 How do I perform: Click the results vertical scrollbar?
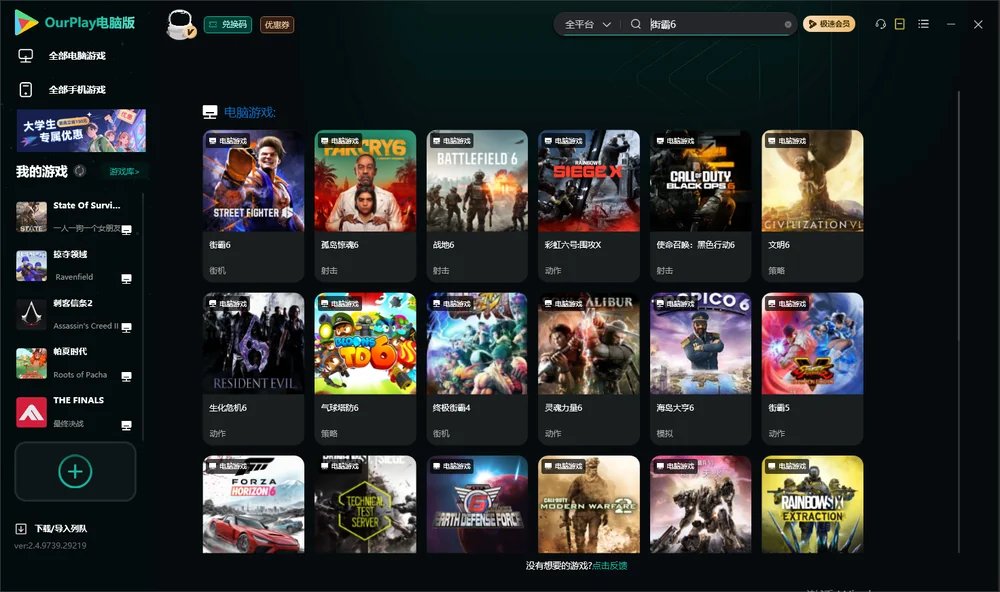[959, 322]
